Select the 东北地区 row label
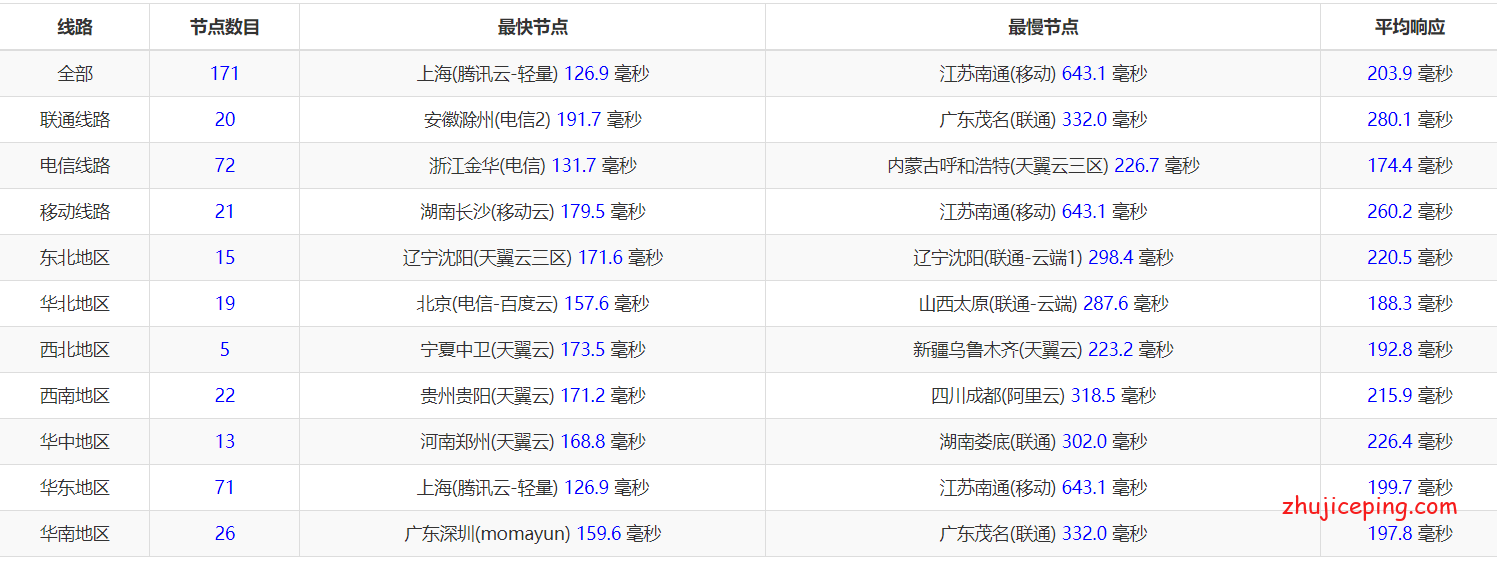Screen dimensions: 1497x561 click(75, 258)
